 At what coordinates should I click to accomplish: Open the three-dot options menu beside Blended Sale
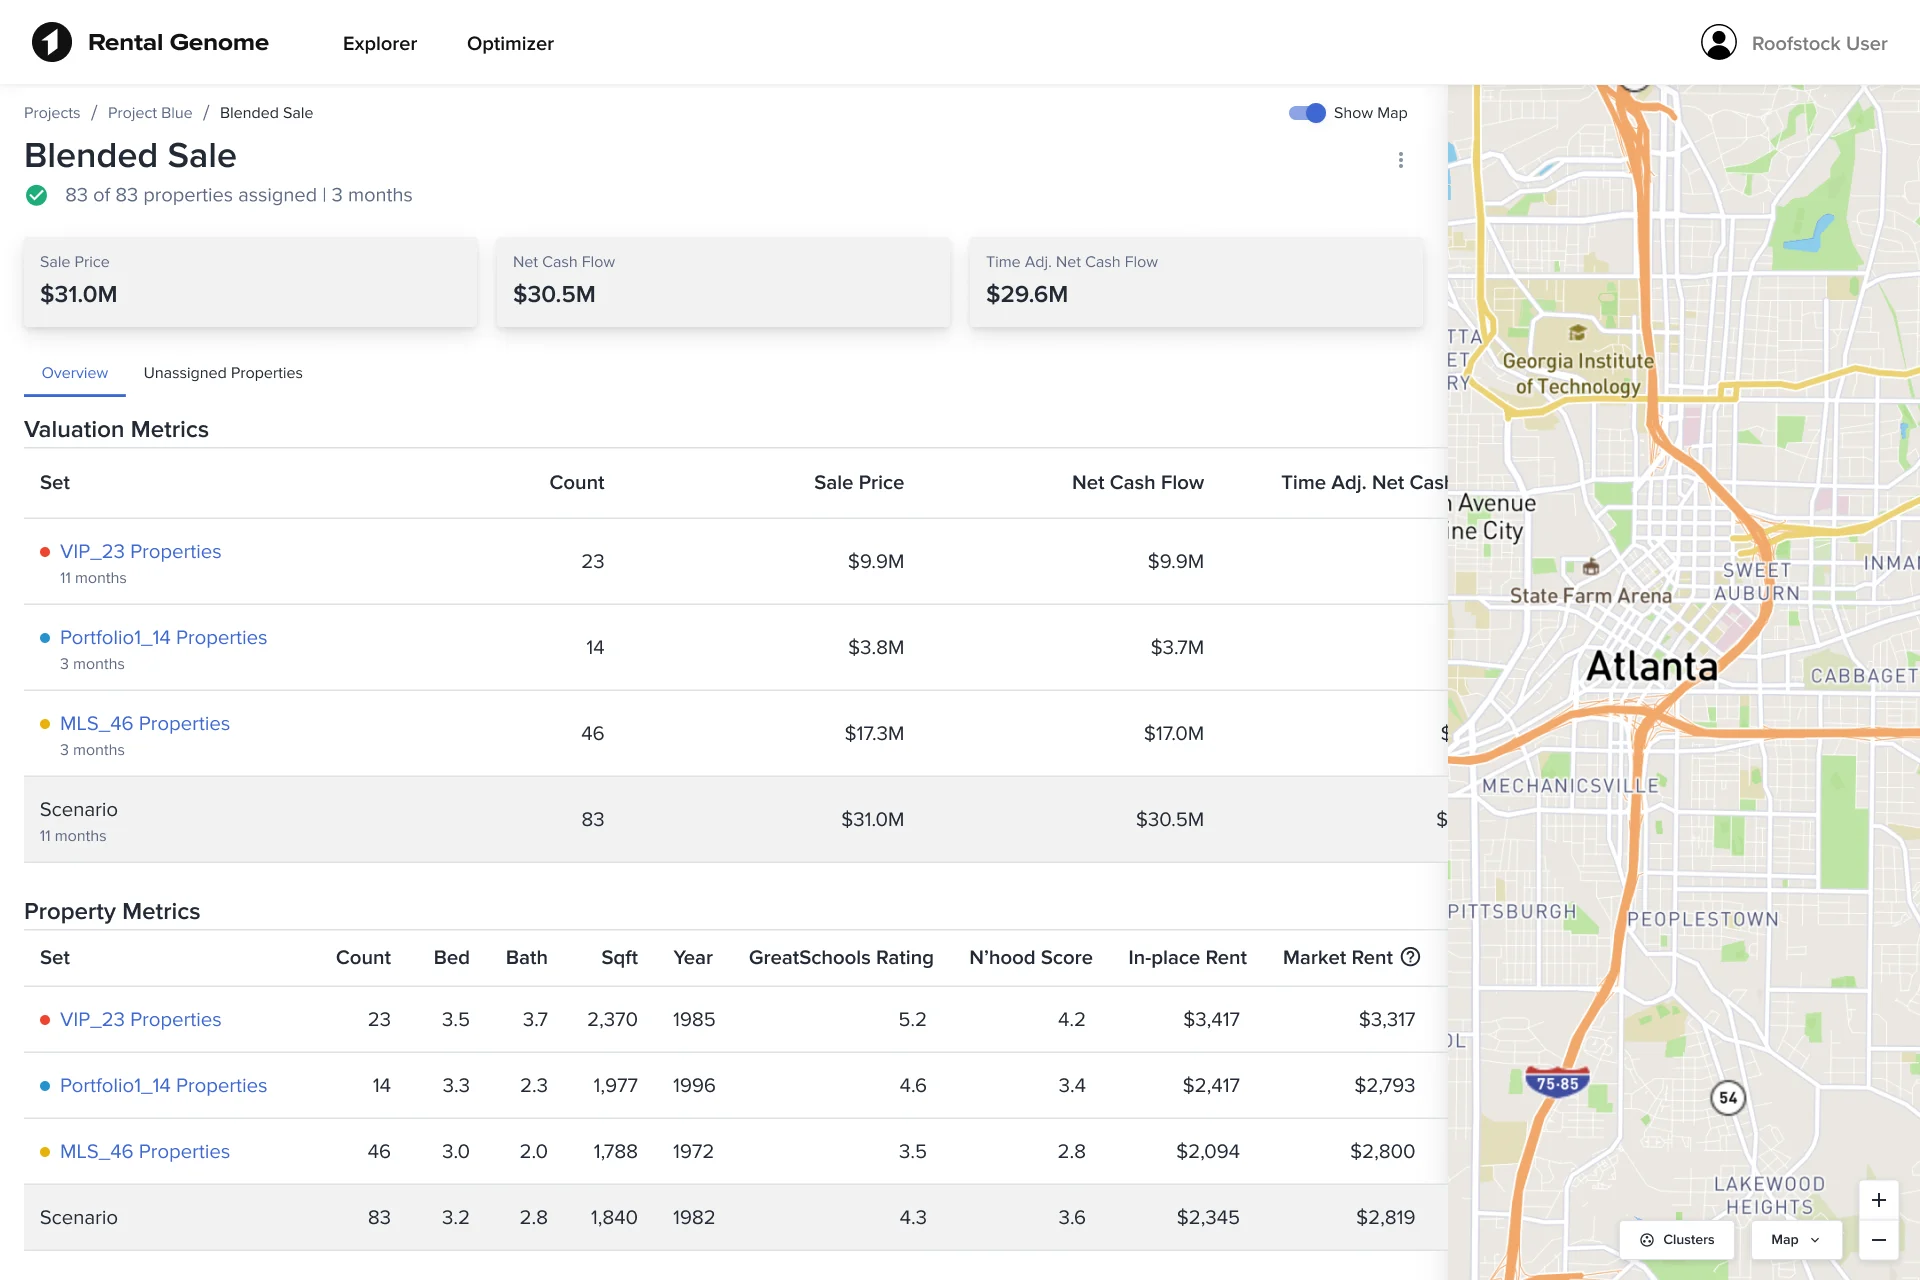coord(1400,159)
